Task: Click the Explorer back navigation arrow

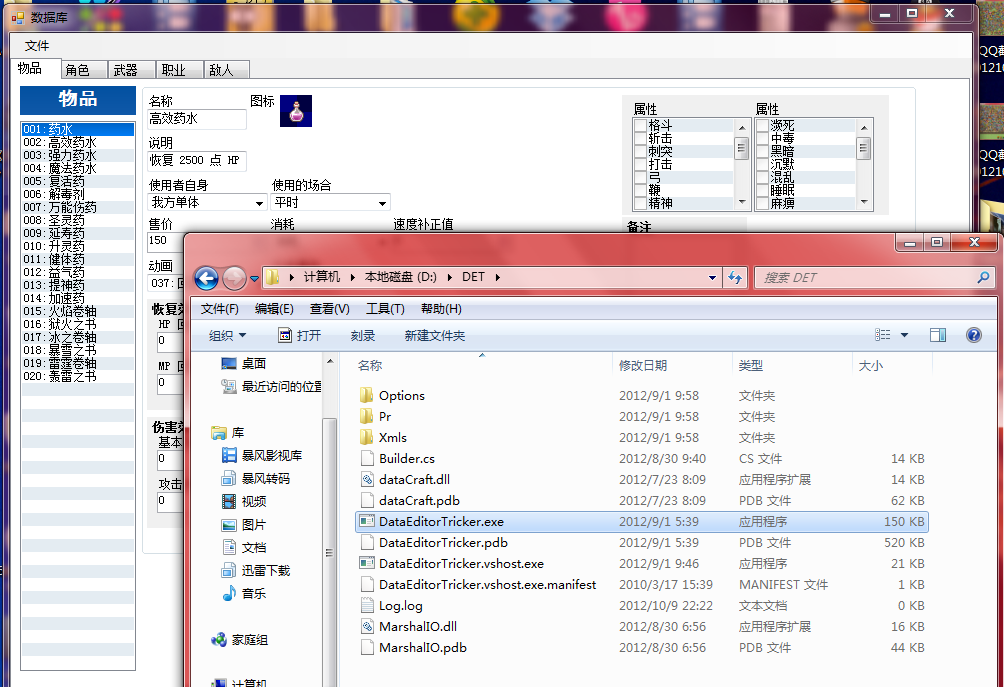Action: 206,278
